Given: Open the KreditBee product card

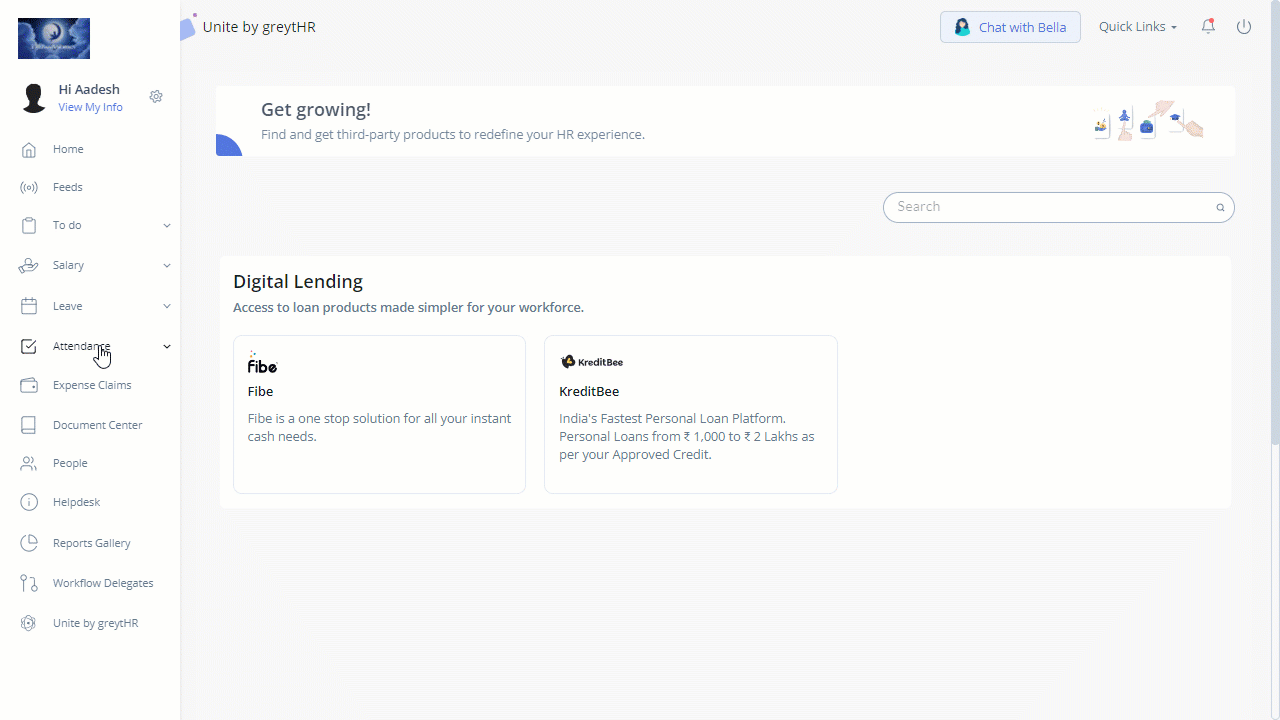Looking at the screenshot, I should point(691,414).
